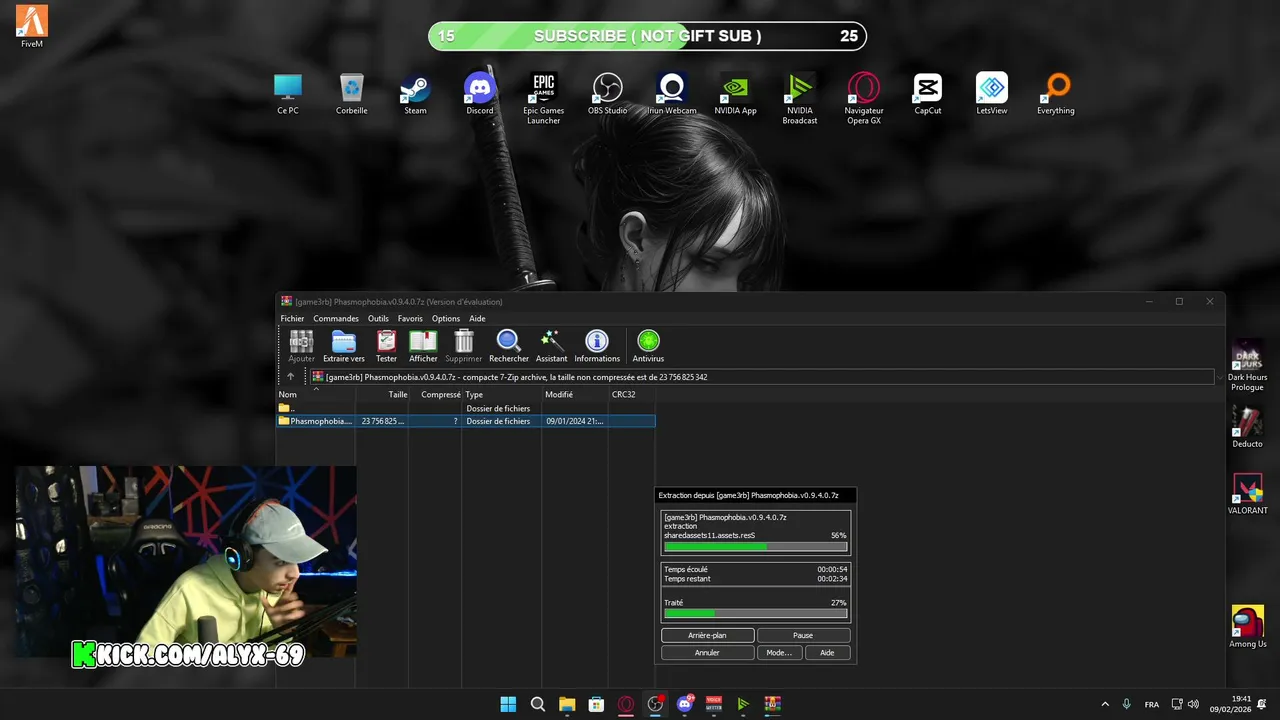Image resolution: width=1280 pixels, height=720 pixels.
Task: Select the Iriun Webcam desktop icon
Action: coord(672,94)
